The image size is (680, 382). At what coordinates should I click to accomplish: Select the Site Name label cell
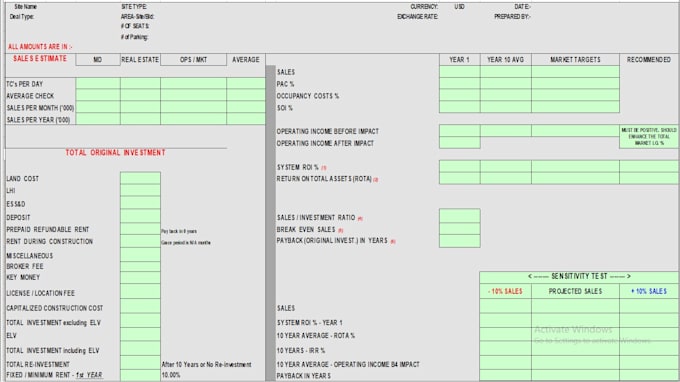(x=25, y=7)
